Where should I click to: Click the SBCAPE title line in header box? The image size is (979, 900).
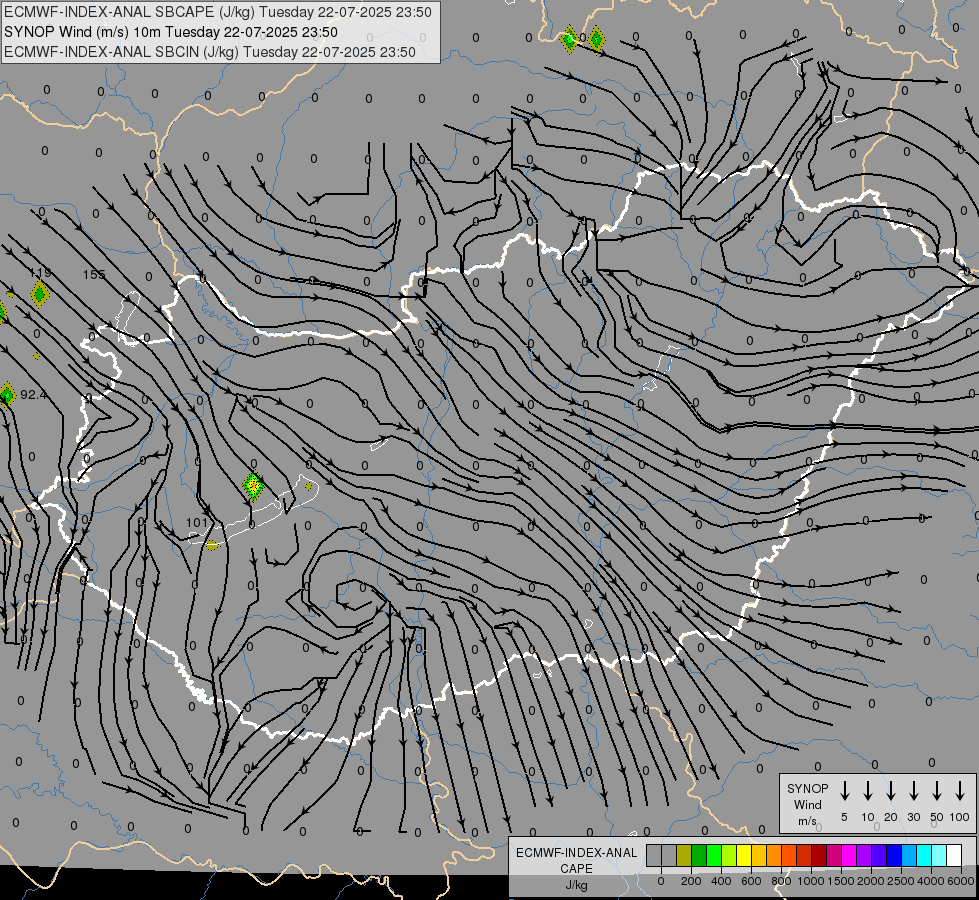[218, 12]
